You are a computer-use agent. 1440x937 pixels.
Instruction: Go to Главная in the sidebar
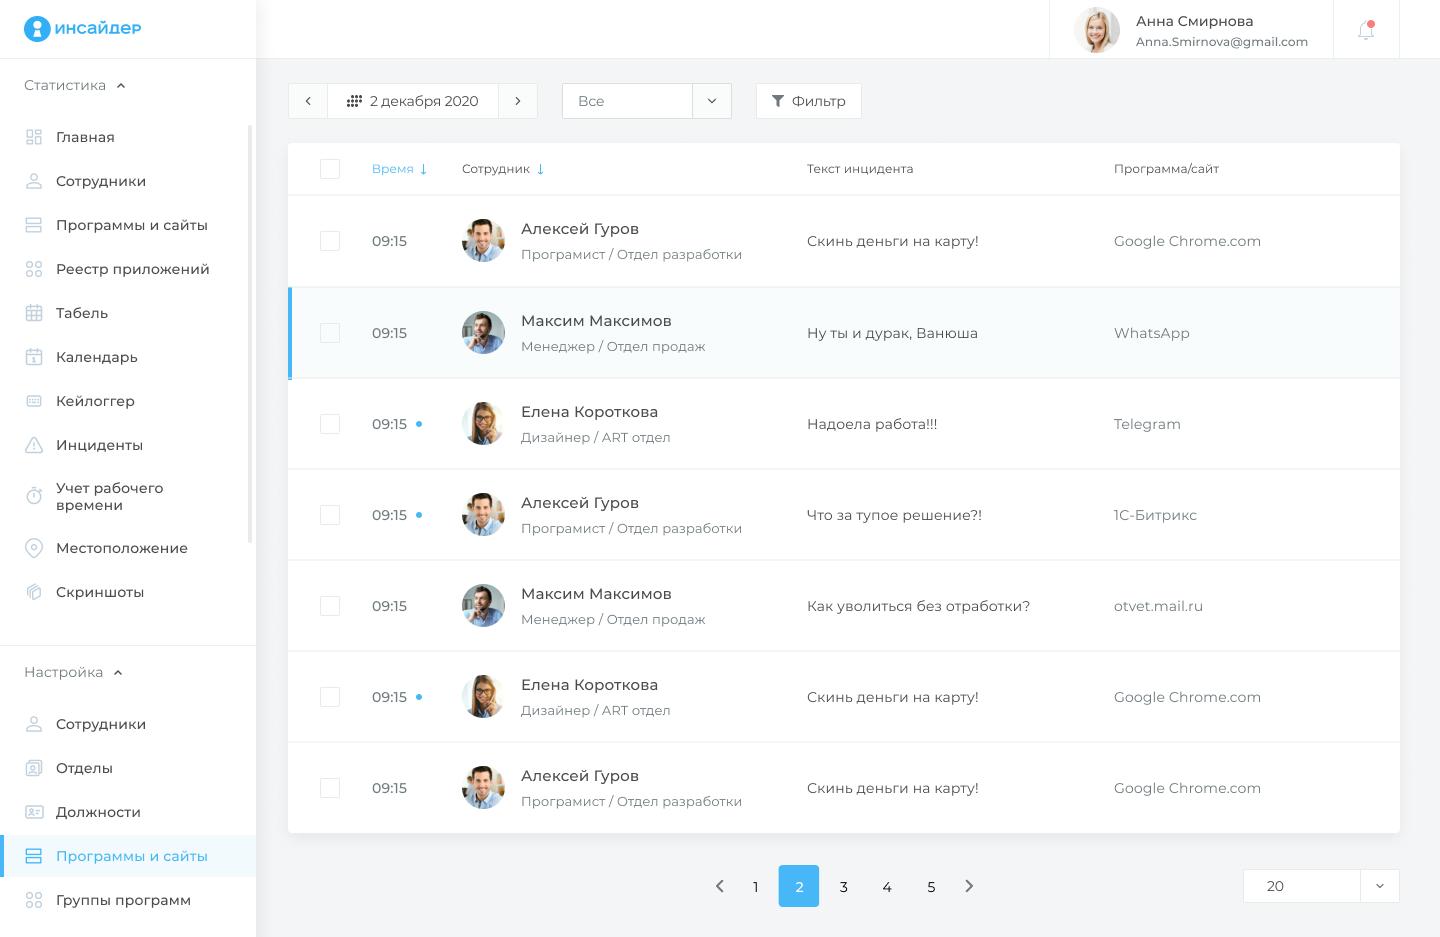click(x=85, y=137)
